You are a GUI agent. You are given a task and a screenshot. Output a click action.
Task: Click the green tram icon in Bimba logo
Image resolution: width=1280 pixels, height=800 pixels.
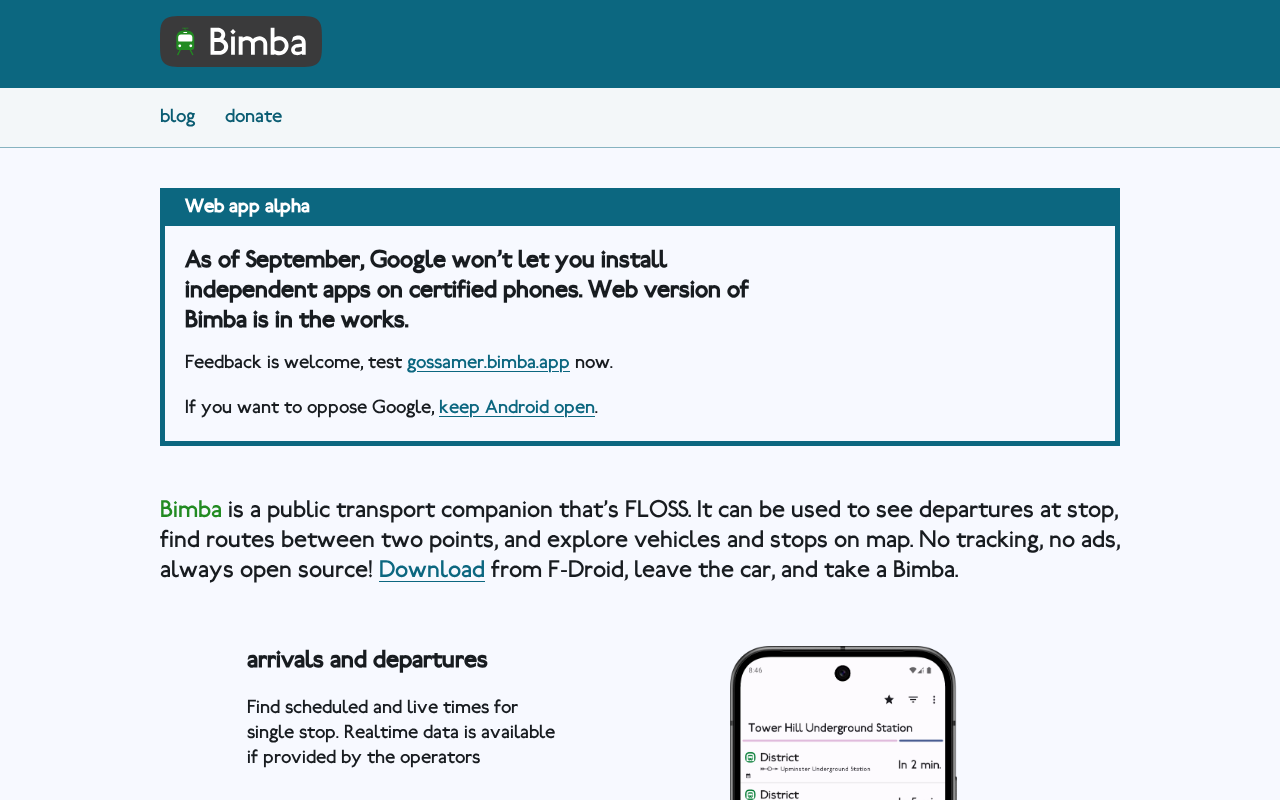click(185, 42)
